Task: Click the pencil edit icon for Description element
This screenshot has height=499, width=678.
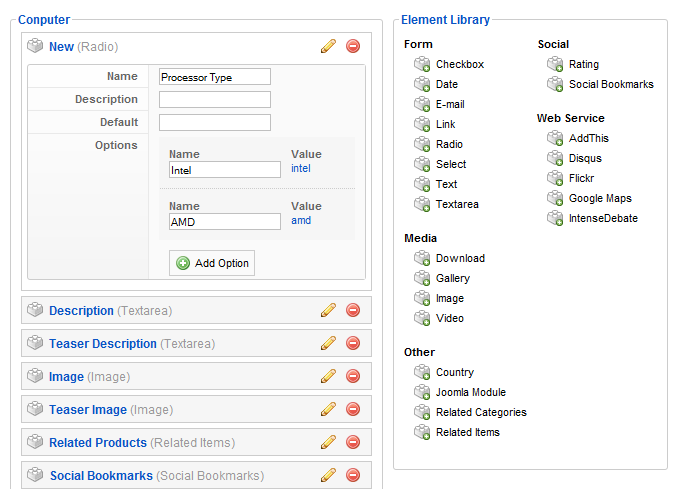Action: click(x=328, y=310)
